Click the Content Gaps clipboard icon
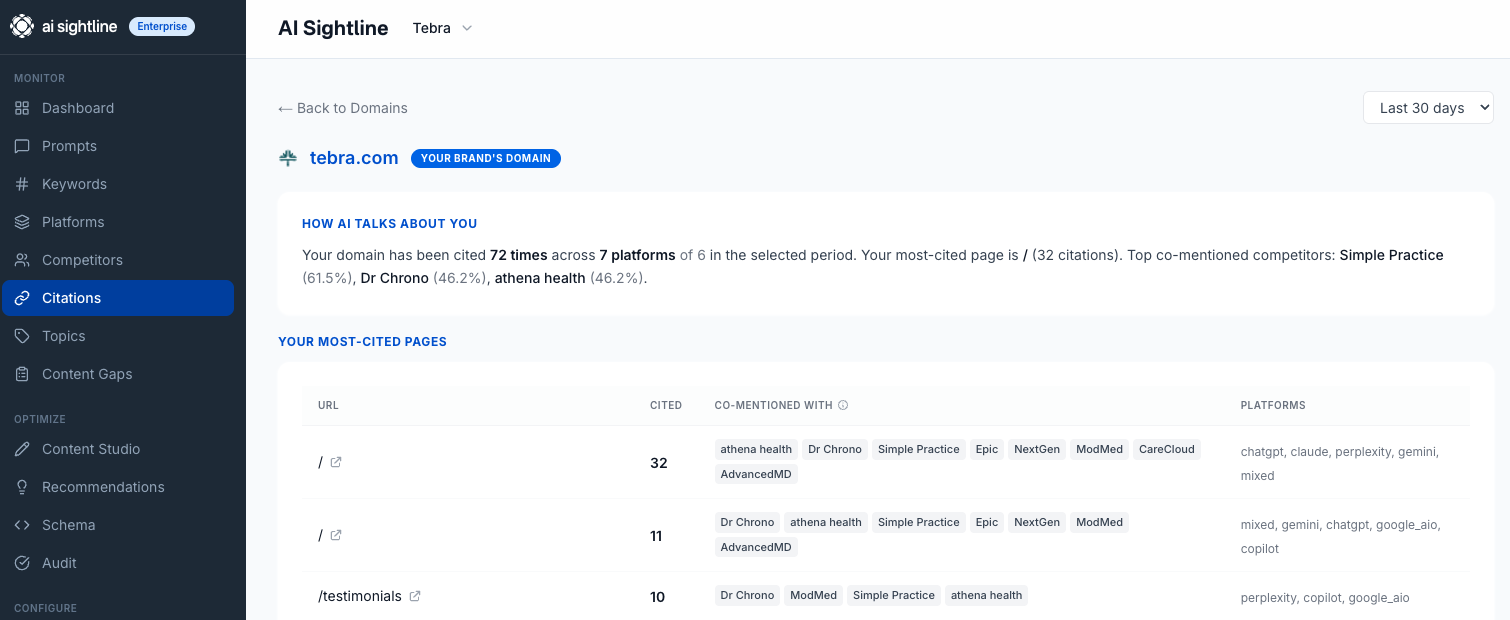 pyautogui.click(x=22, y=374)
